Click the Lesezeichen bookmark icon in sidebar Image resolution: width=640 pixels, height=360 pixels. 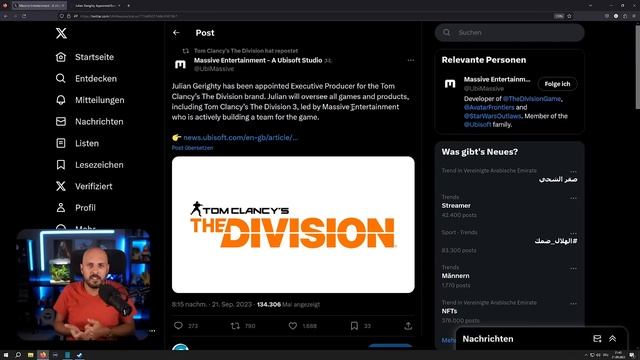point(61,164)
